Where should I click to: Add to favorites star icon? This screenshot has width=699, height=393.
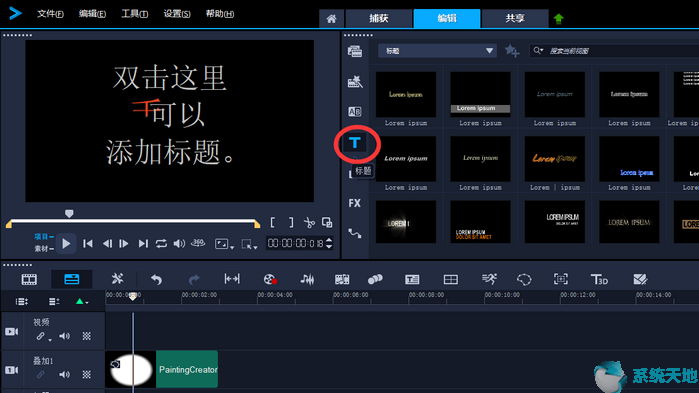(512, 51)
